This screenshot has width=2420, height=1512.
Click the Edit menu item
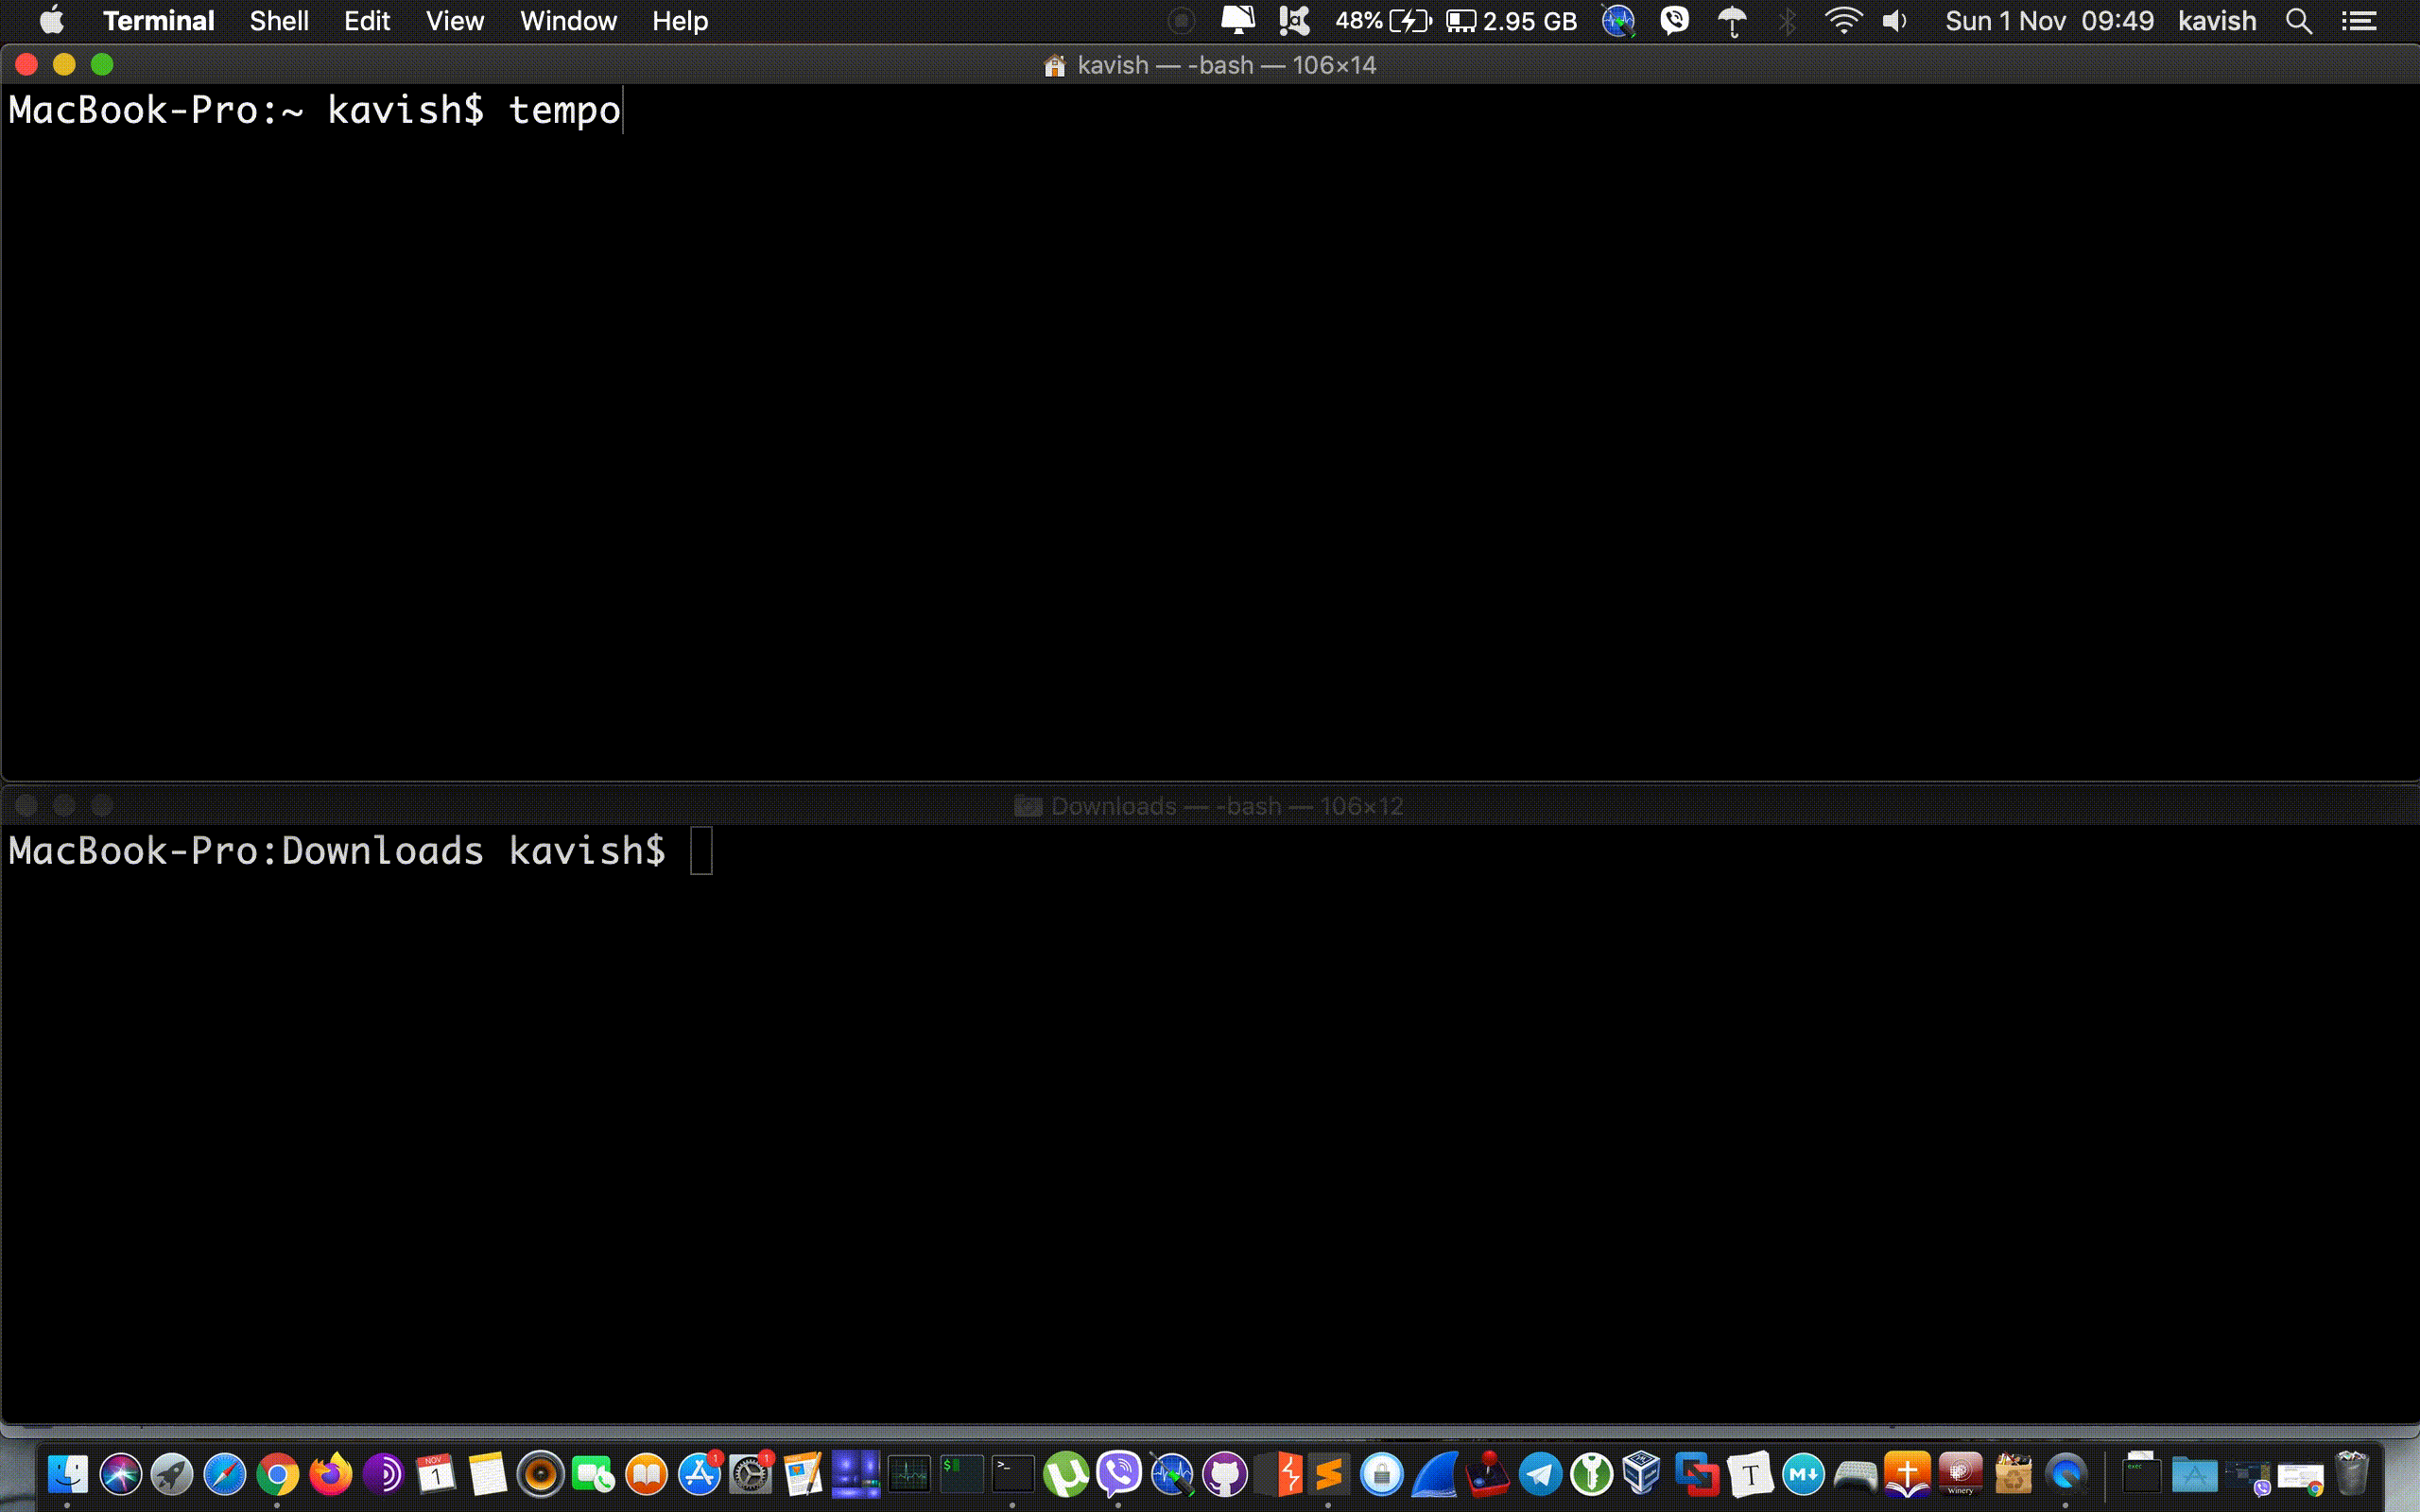click(366, 21)
